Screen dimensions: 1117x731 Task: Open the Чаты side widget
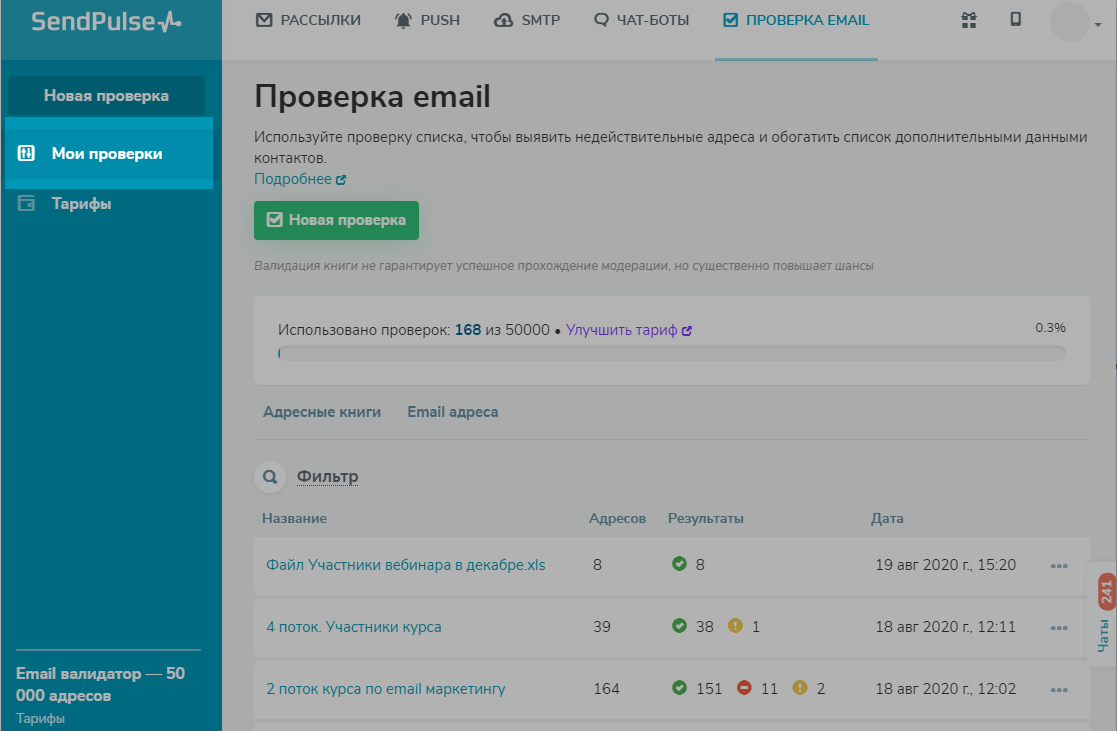click(1104, 614)
